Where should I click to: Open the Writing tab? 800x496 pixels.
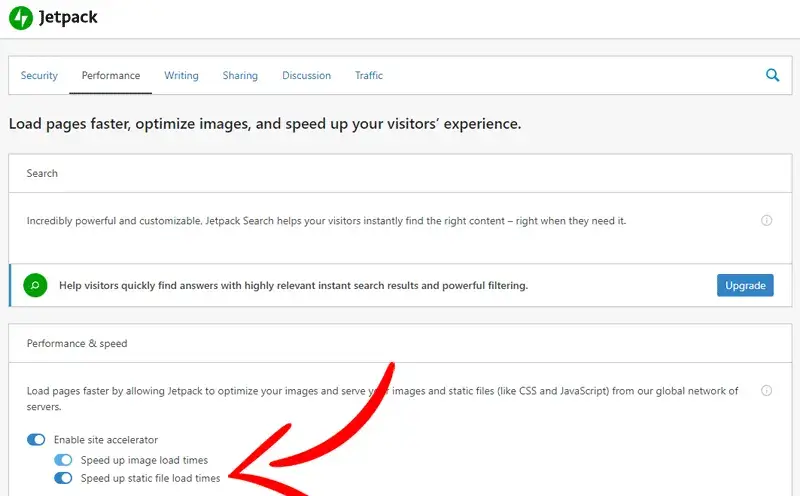pos(181,76)
